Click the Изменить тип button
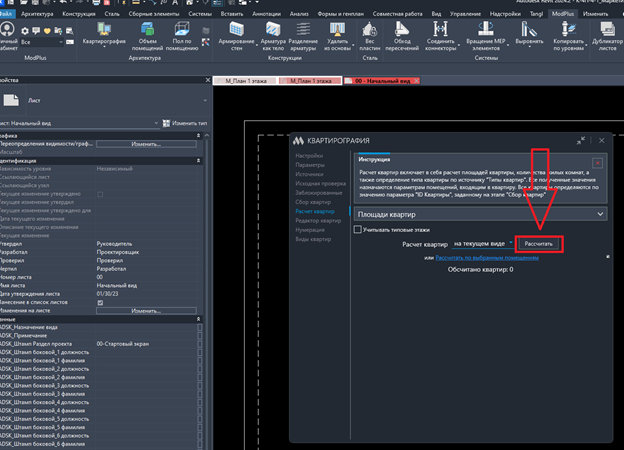The height and width of the screenshot is (450, 624). 185,123
